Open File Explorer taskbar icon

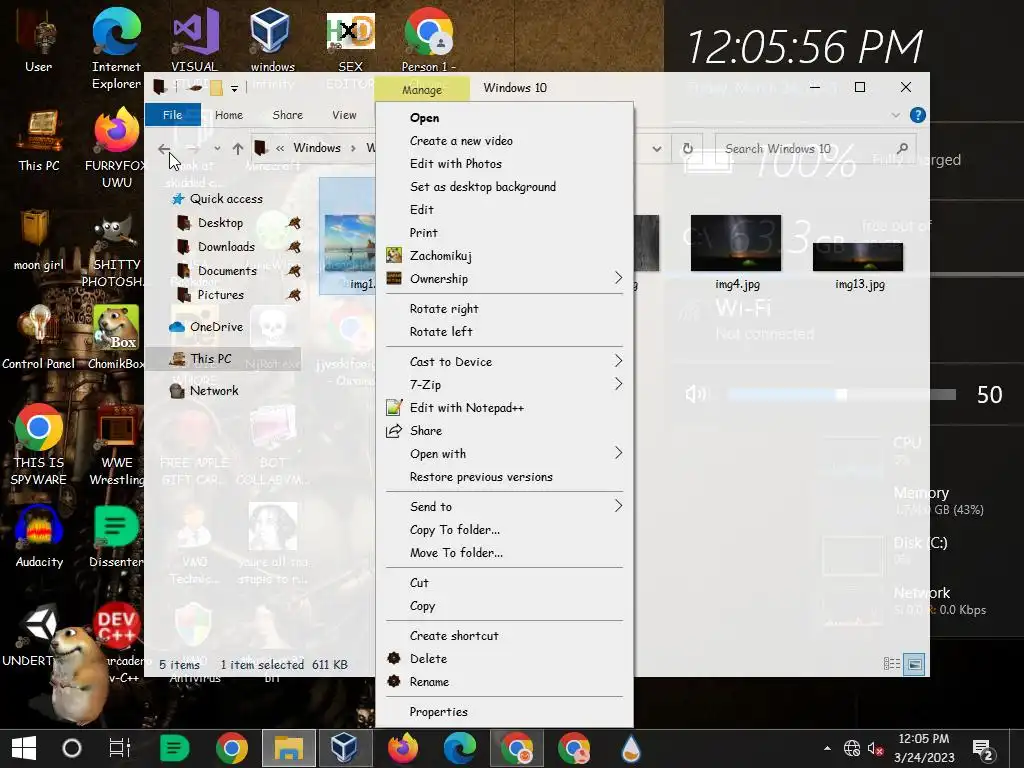coord(289,748)
